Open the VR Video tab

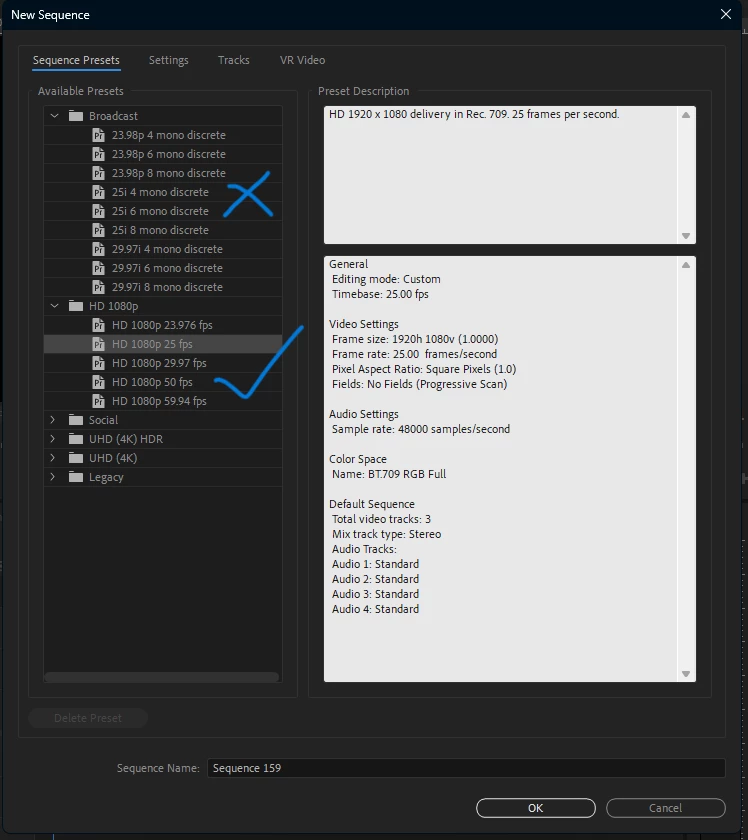pyautogui.click(x=302, y=60)
